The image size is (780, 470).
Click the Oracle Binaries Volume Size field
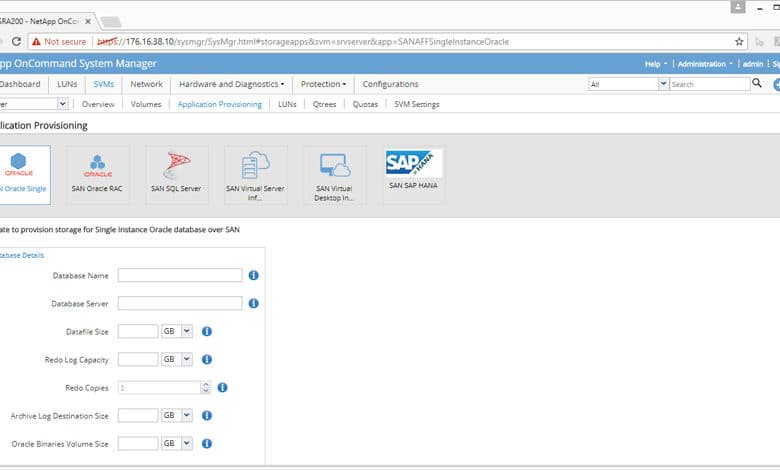click(x=138, y=443)
